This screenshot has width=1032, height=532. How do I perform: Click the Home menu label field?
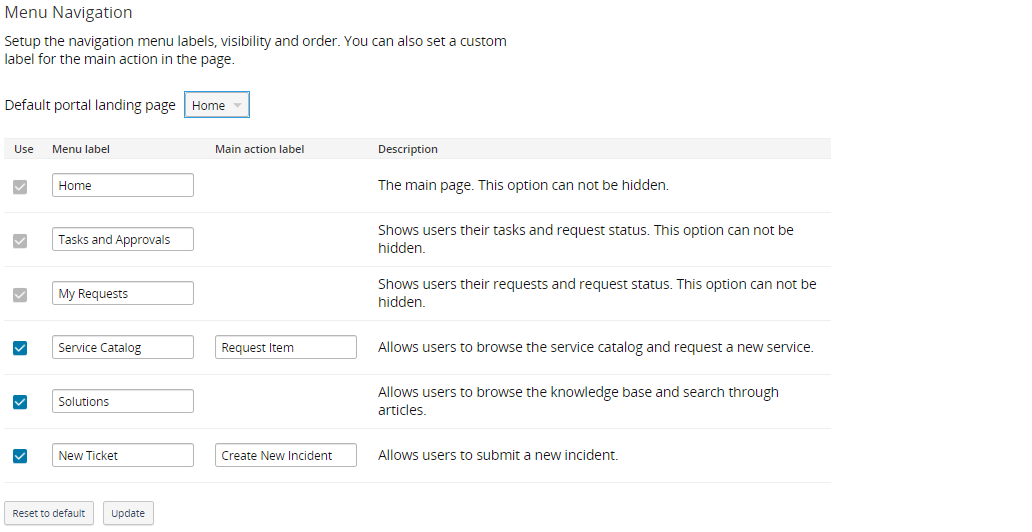coord(122,186)
